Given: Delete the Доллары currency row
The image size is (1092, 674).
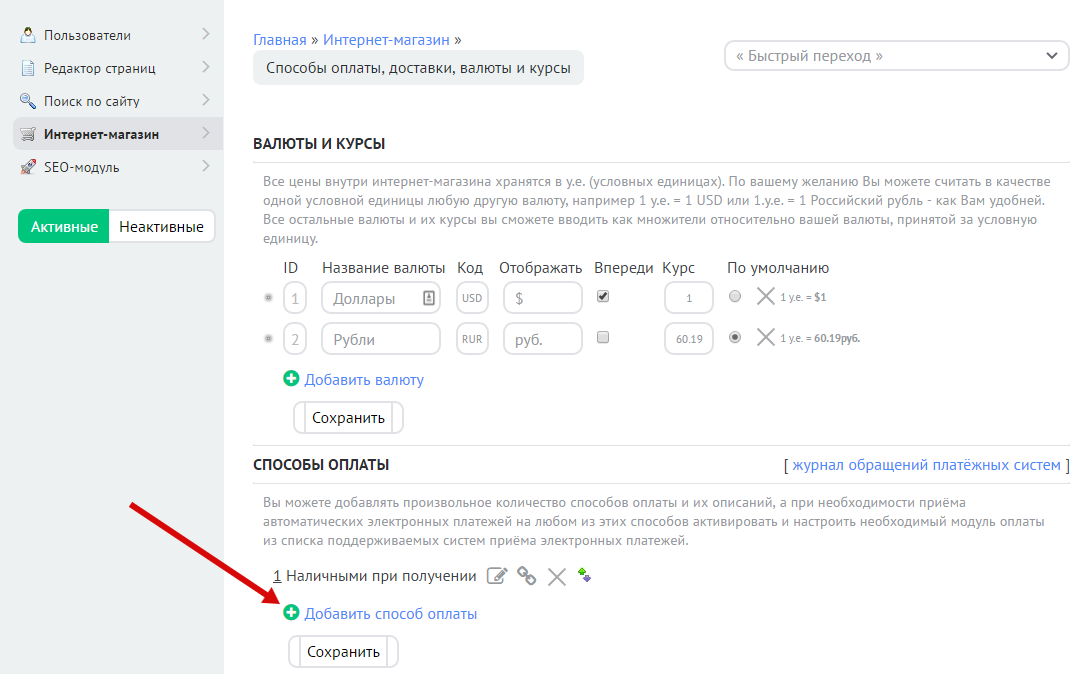Looking at the screenshot, I should pyautogui.click(x=765, y=297).
